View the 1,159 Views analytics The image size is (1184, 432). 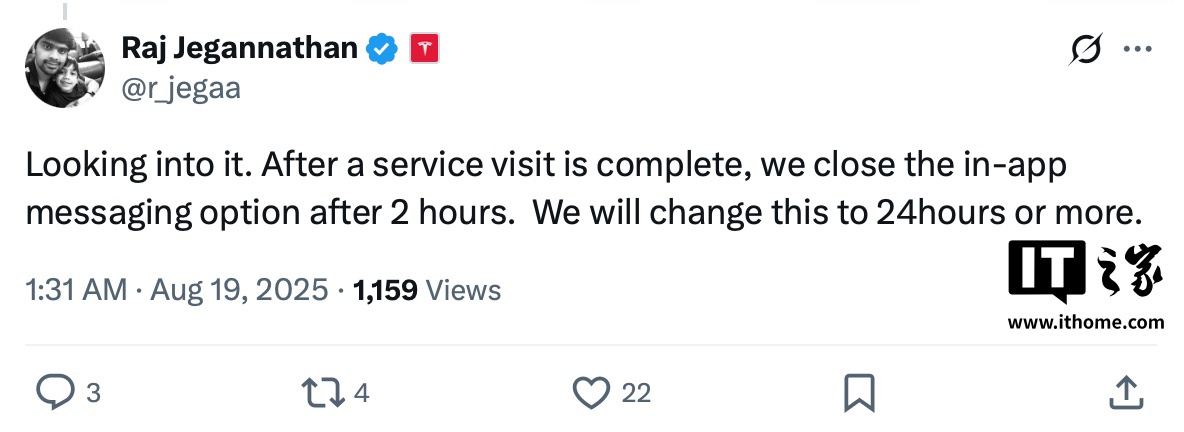[427, 290]
